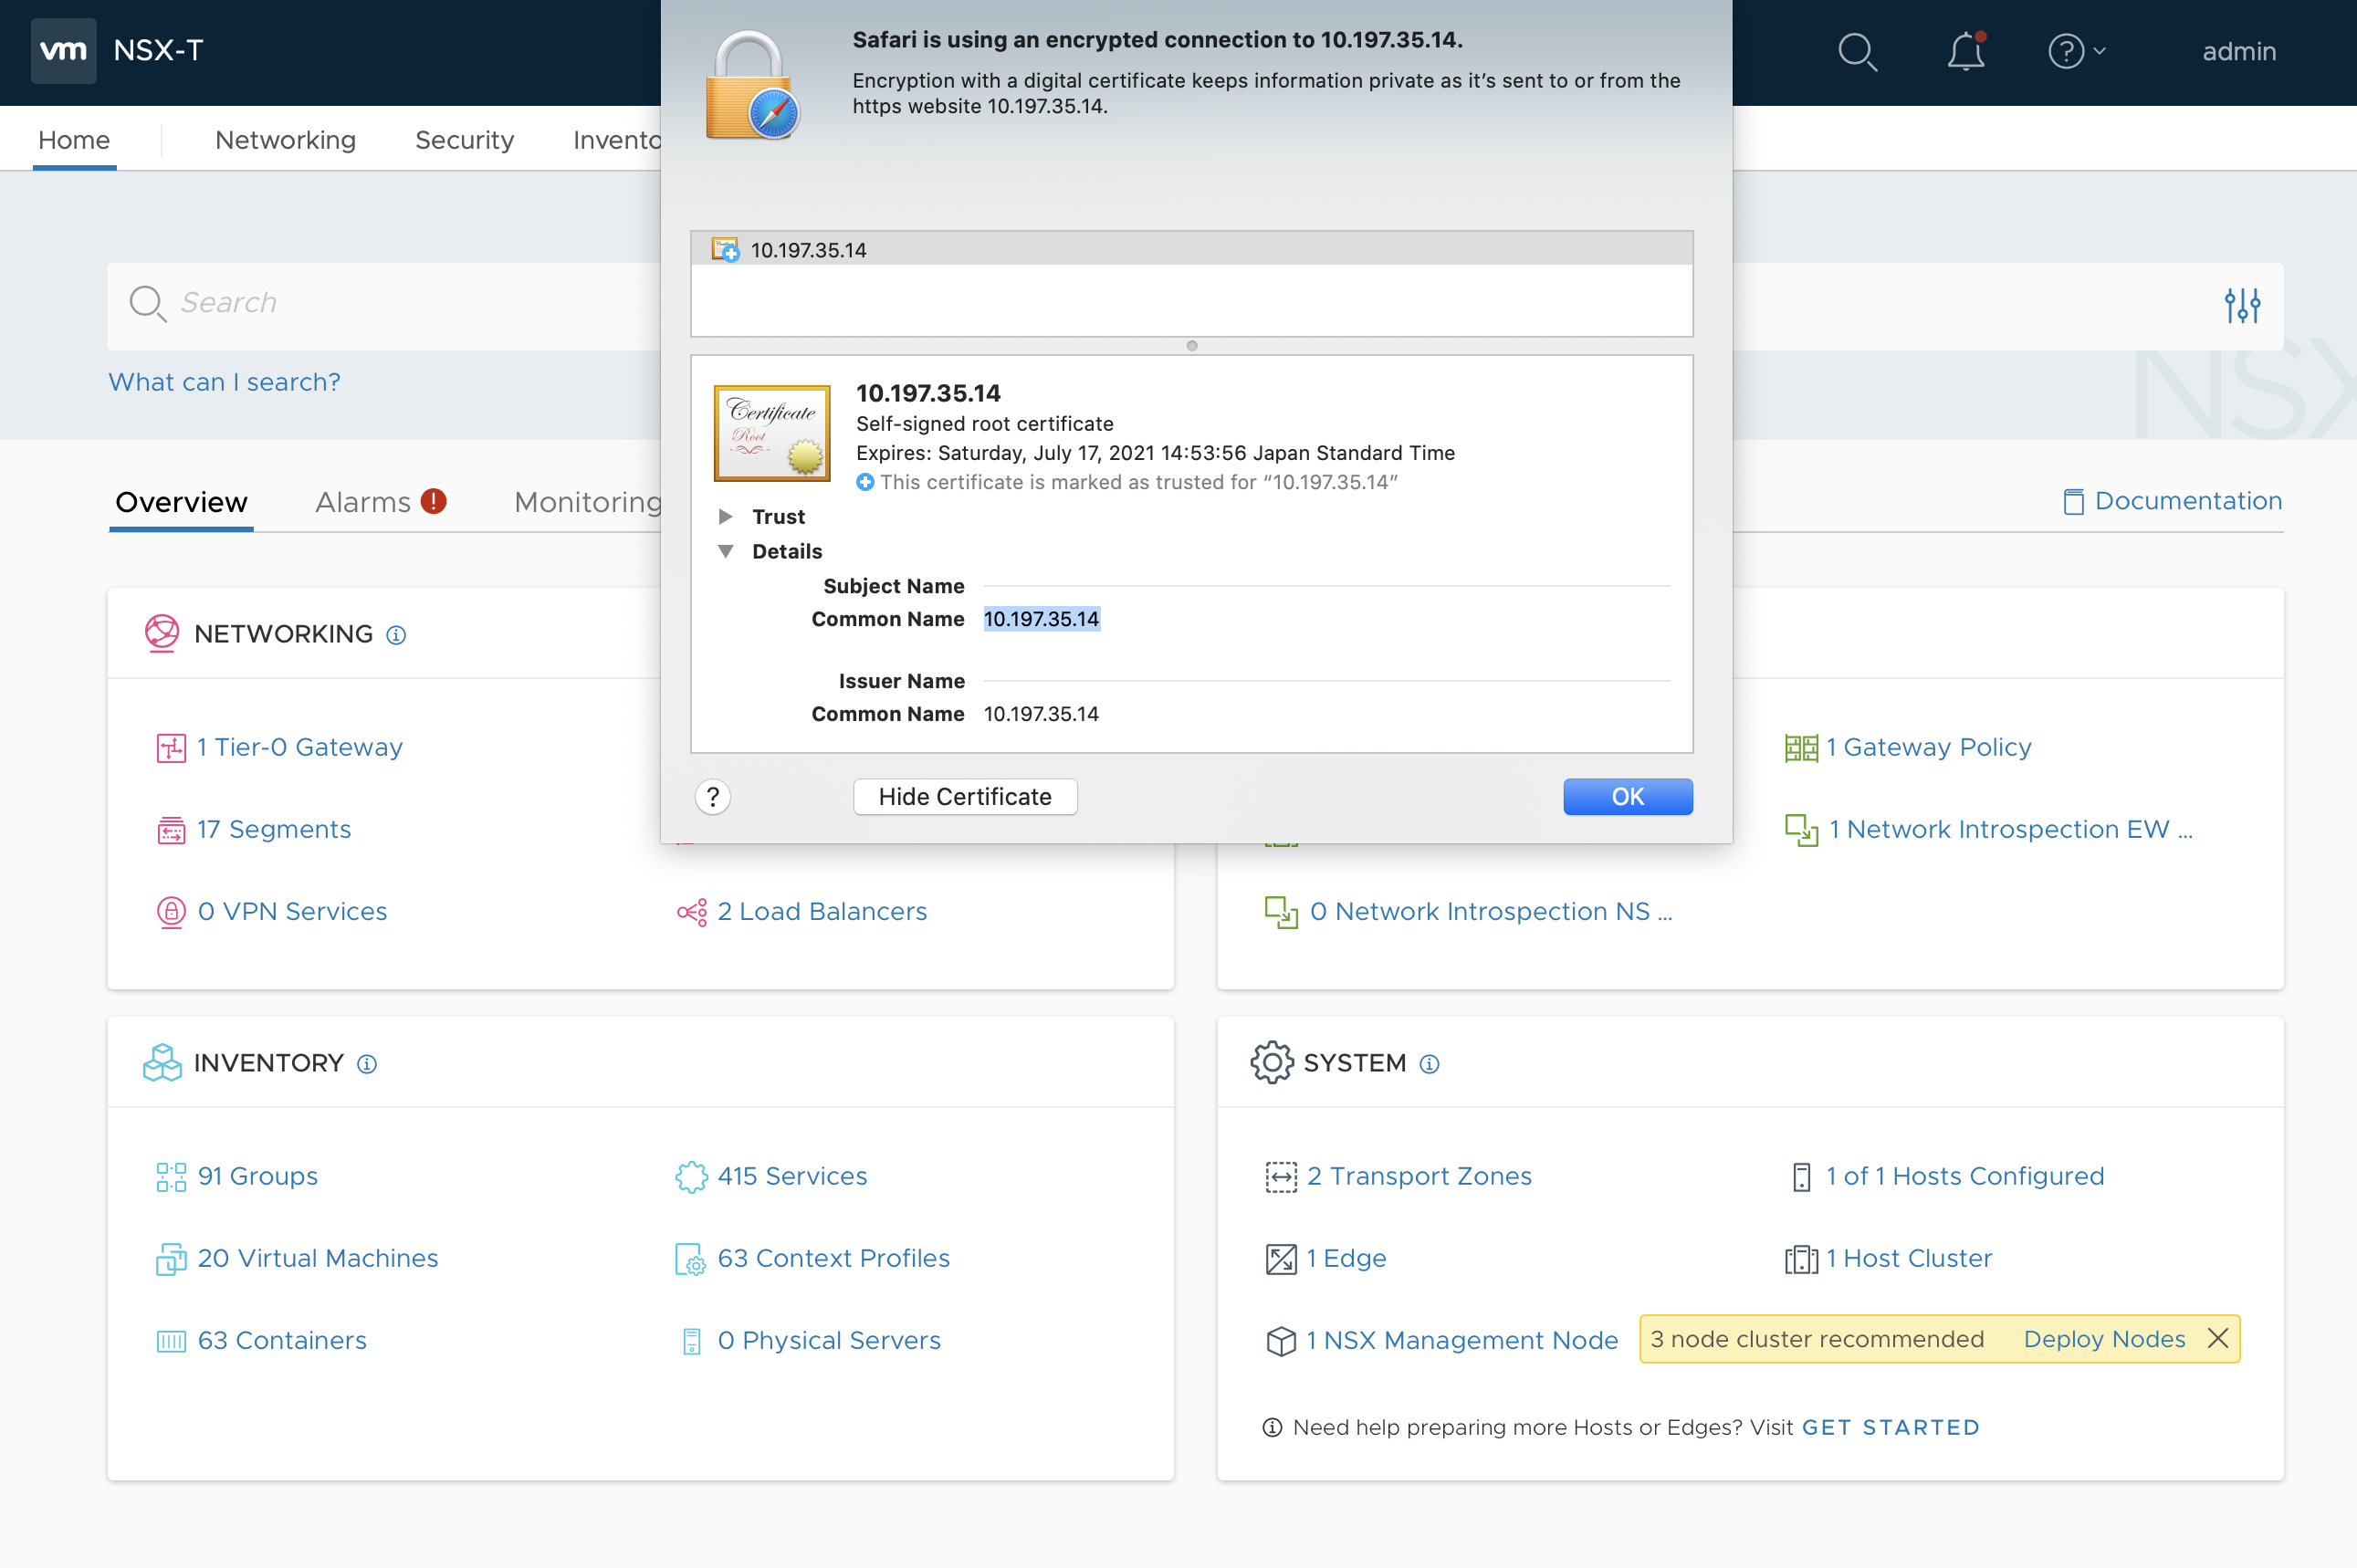Click the Gateway Policy icon
The image size is (2357, 1568).
(x=1801, y=748)
